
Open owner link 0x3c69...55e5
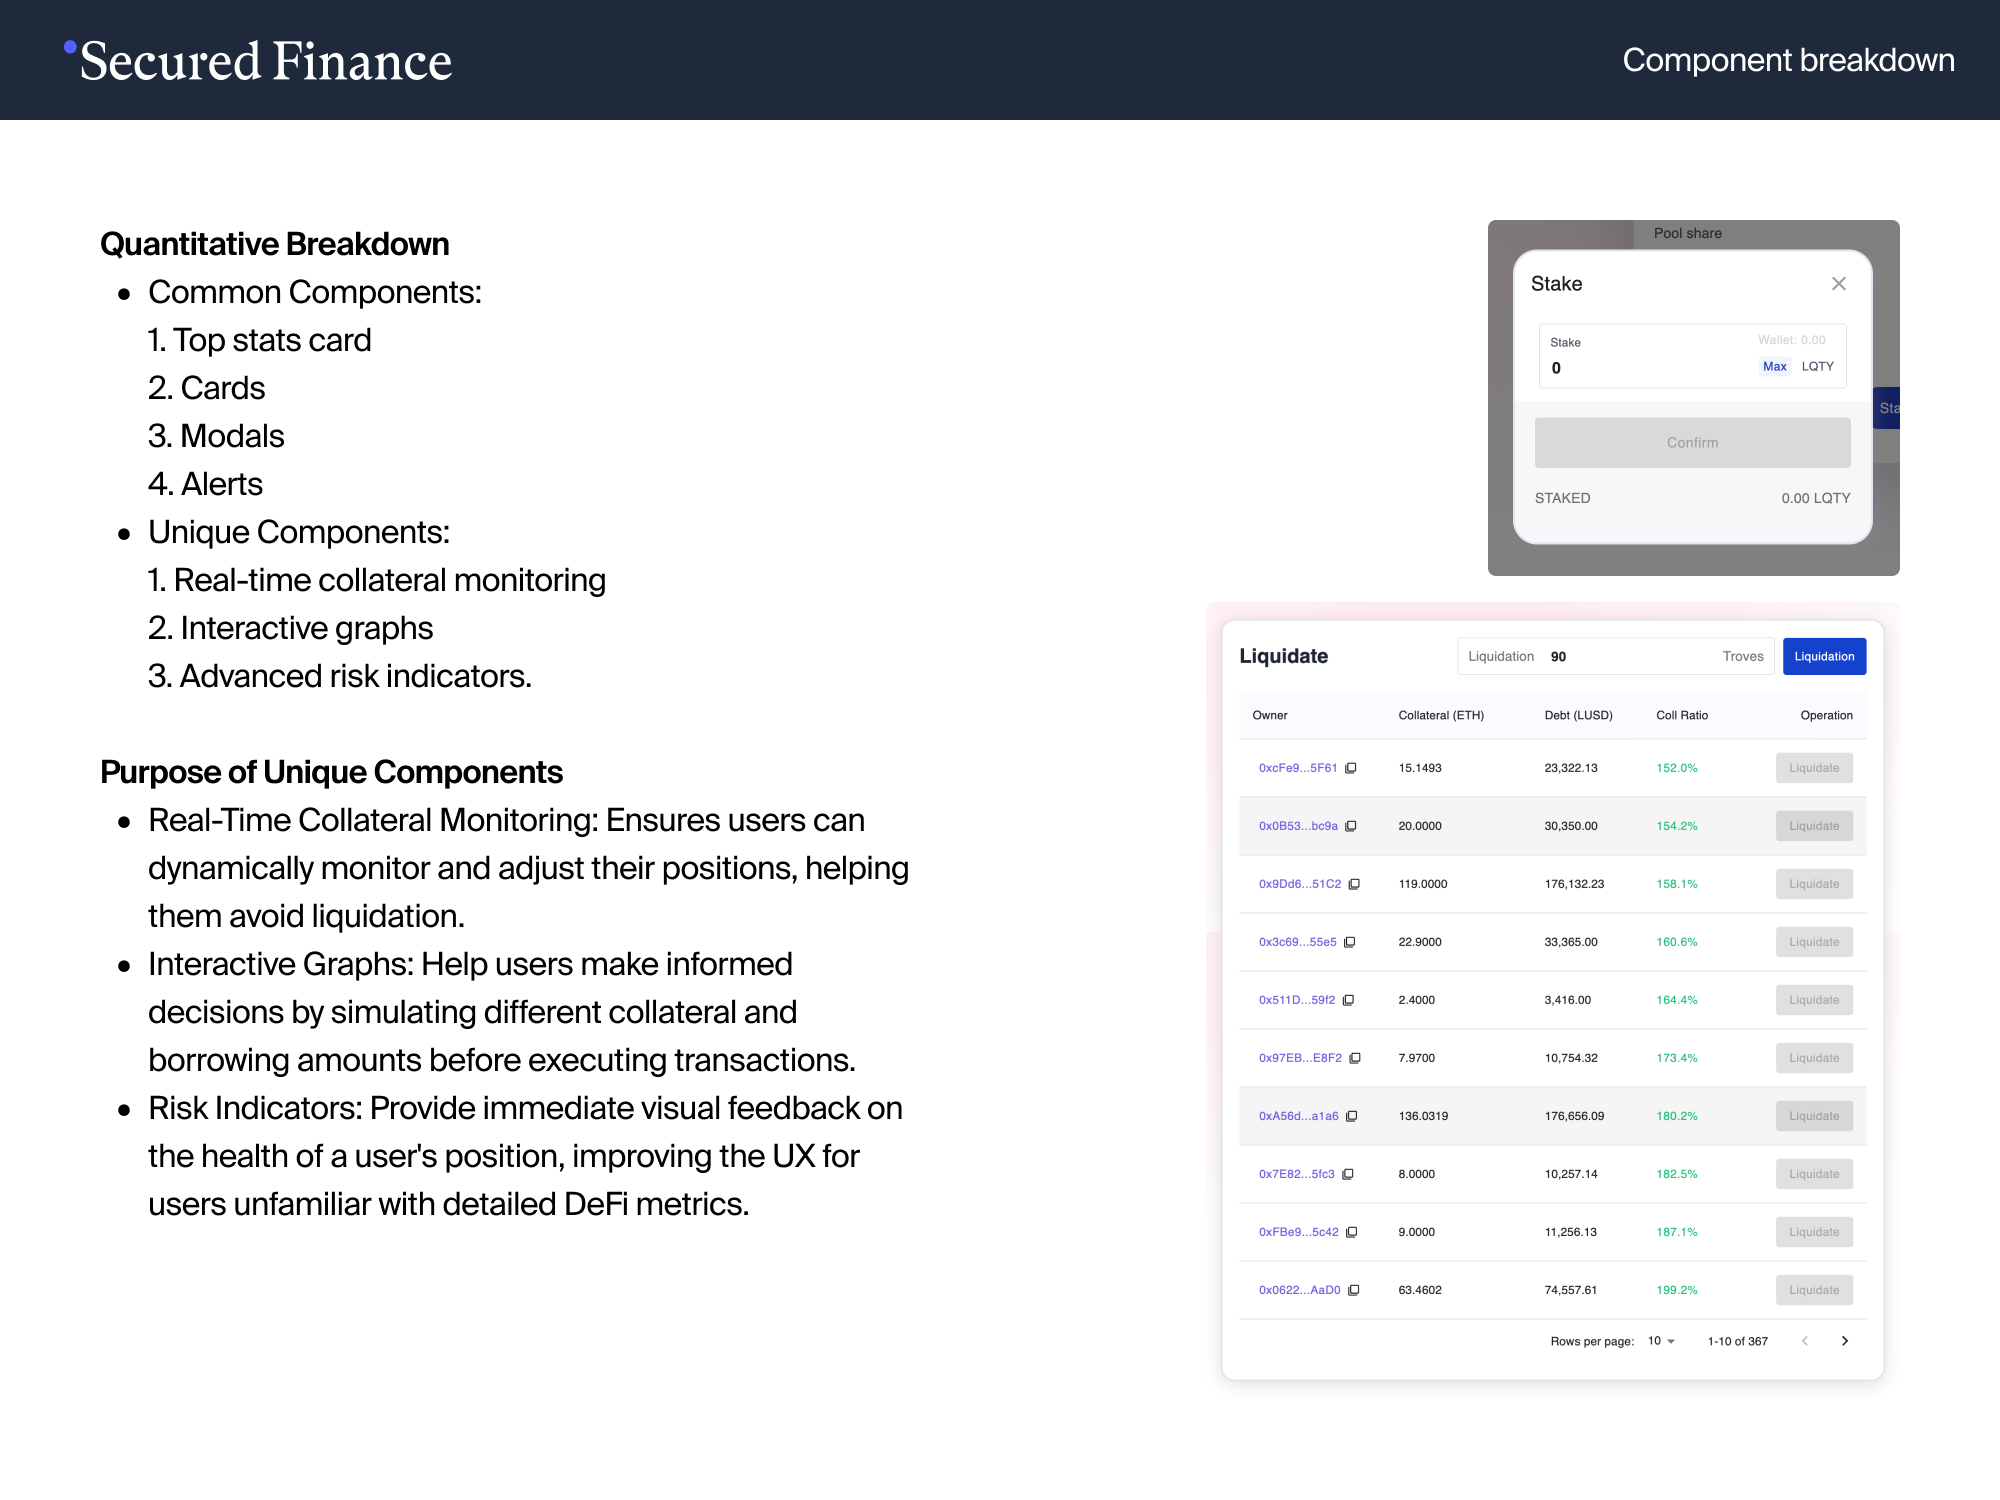1297,942
